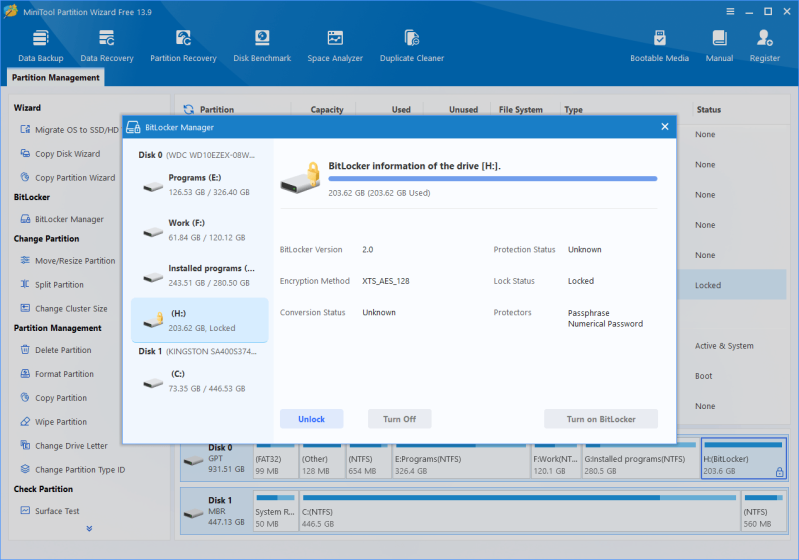This screenshot has width=799, height=560.
Task: Select the Locked status row
Action: click(x=734, y=285)
